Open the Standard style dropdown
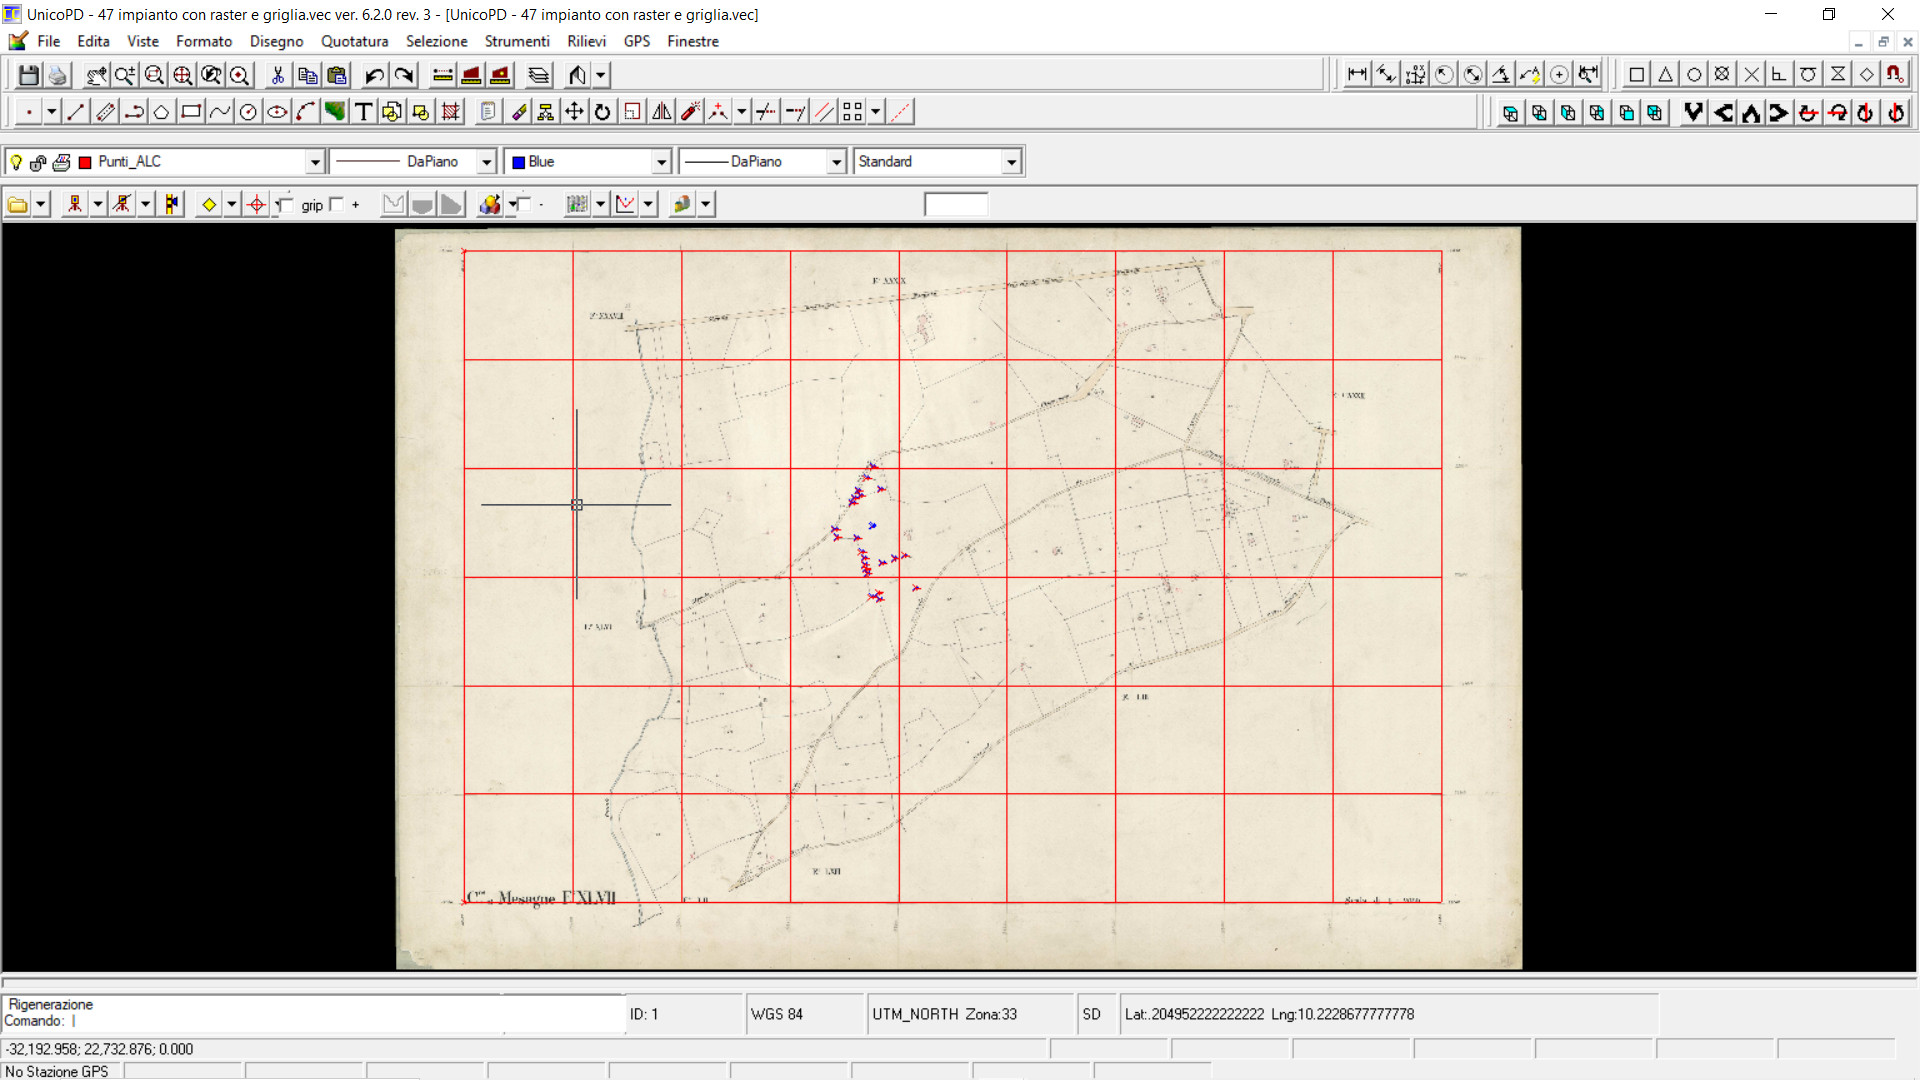Image resolution: width=1920 pixels, height=1080 pixels. [x=1011, y=162]
